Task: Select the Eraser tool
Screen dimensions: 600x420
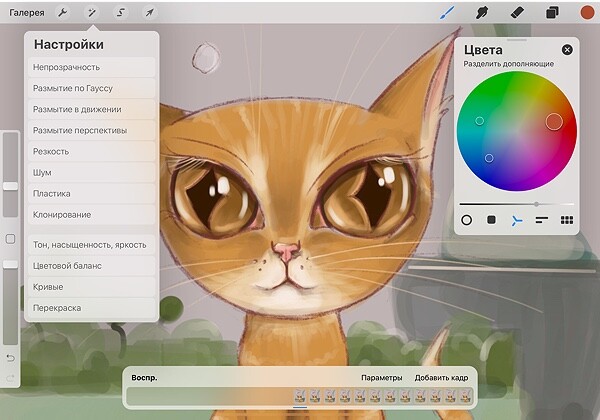Action: 517,13
